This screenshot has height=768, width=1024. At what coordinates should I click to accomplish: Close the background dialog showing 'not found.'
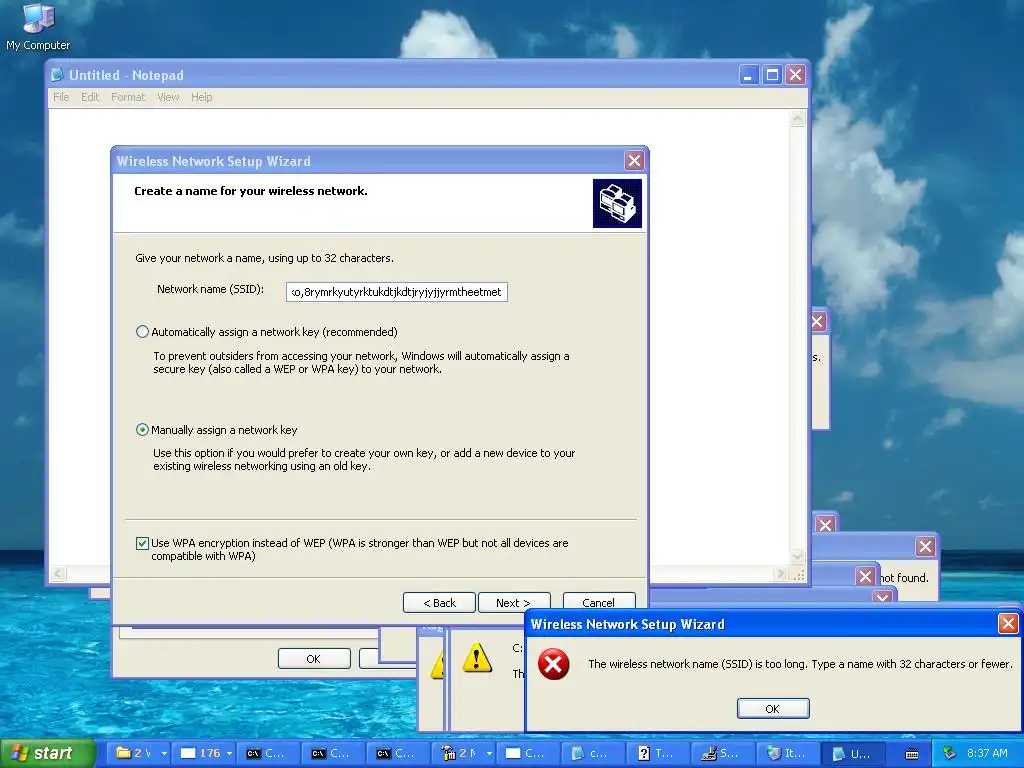[x=925, y=547]
